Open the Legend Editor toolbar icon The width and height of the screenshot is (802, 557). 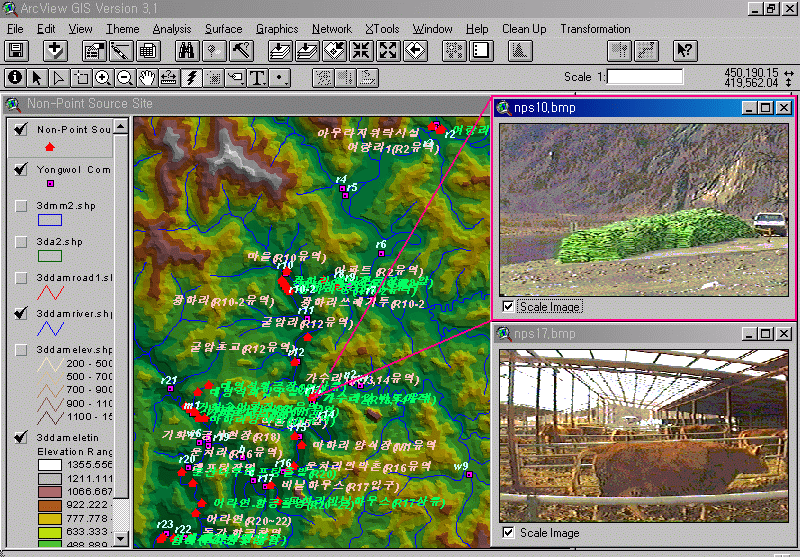pyautogui.click(x=121, y=51)
